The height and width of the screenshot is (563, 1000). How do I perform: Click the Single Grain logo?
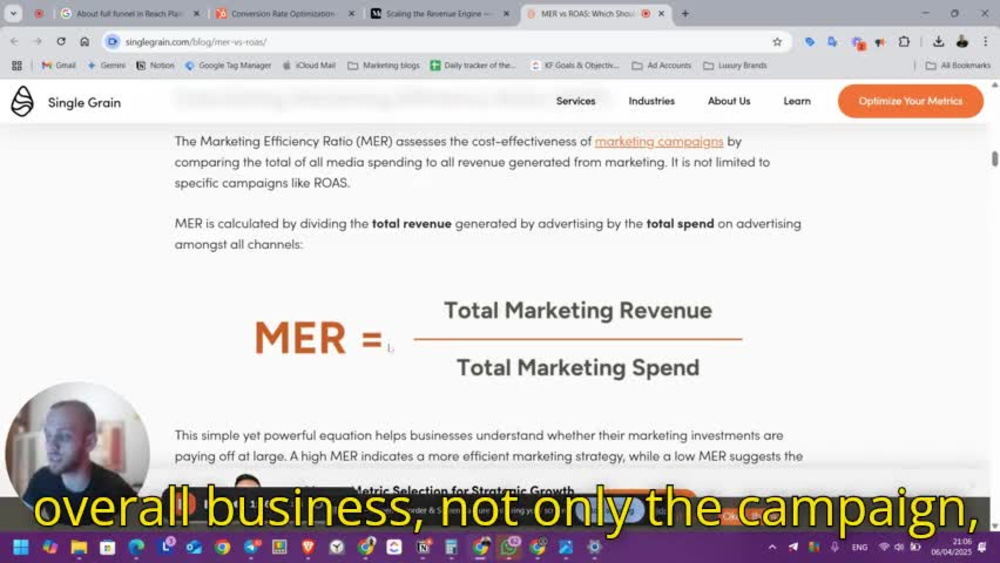(x=66, y=101)
